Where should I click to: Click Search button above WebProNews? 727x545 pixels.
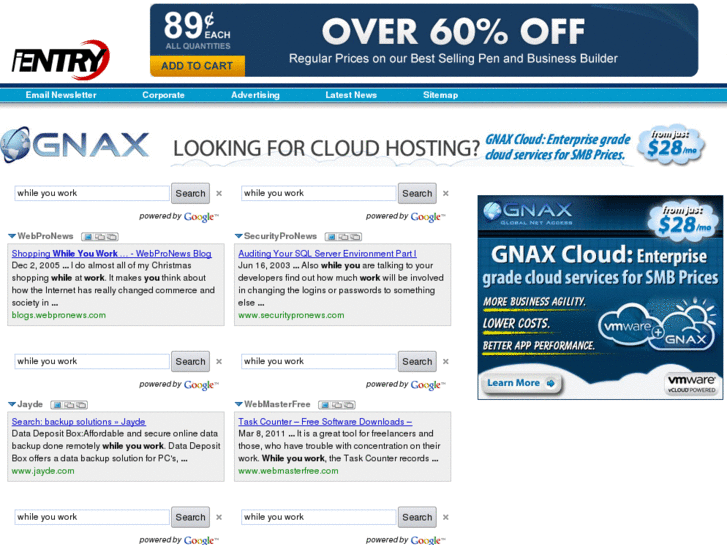190,193
